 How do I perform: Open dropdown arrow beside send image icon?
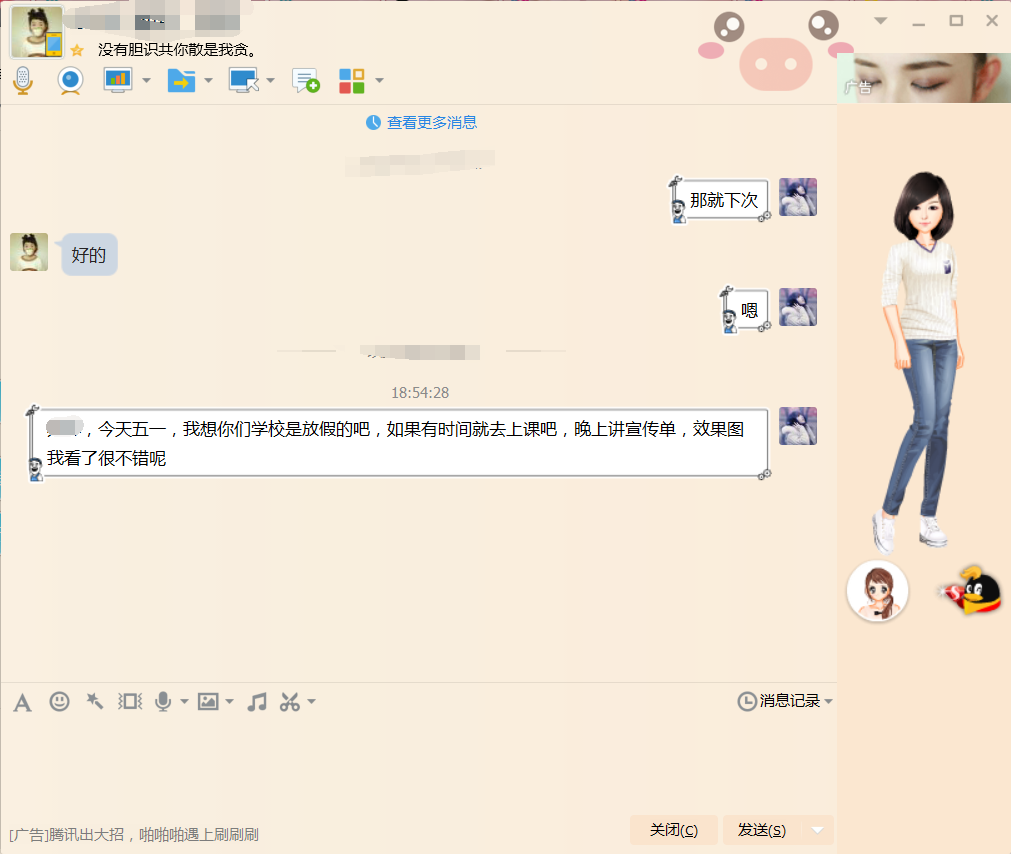click(230, 702)
